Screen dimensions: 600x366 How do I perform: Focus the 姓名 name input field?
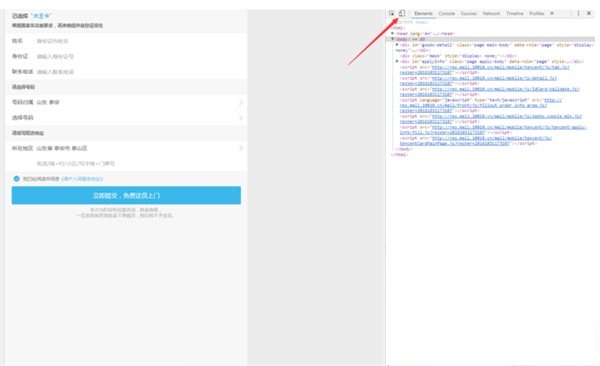point(138,41)
